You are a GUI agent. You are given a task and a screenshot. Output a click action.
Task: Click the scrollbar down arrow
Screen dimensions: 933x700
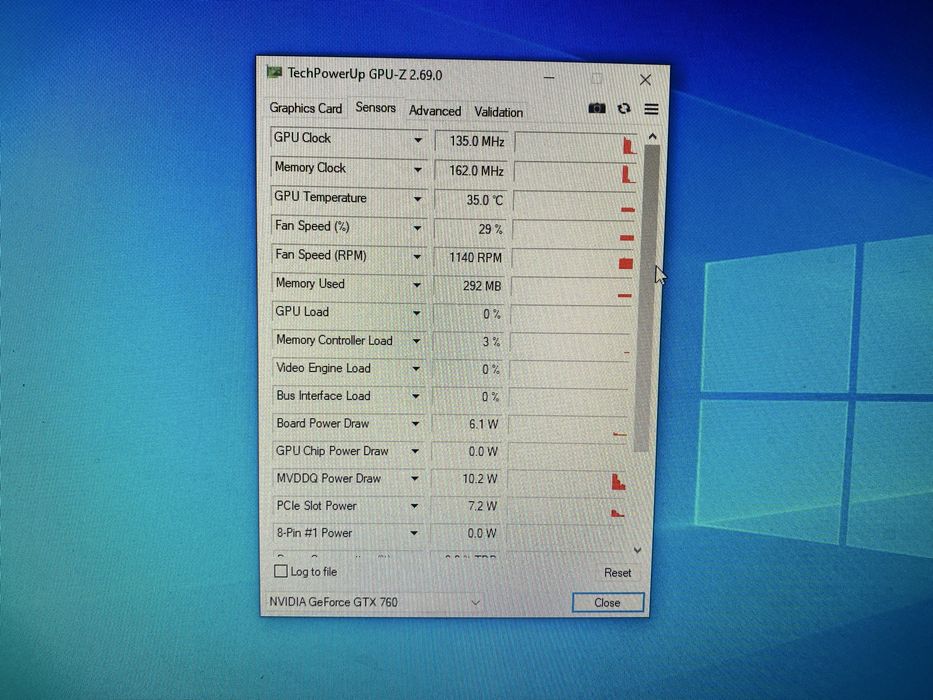coord(637,550)
